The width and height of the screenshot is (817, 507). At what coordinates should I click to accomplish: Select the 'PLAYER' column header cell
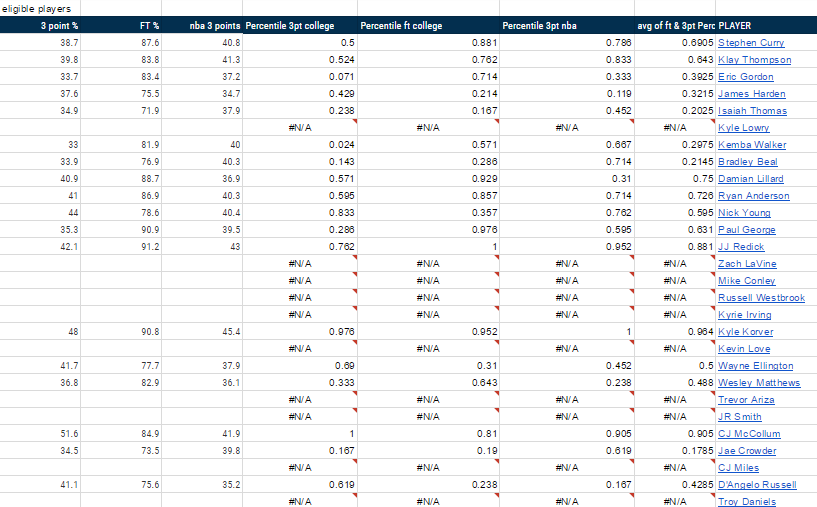click(x=766, y=25)
